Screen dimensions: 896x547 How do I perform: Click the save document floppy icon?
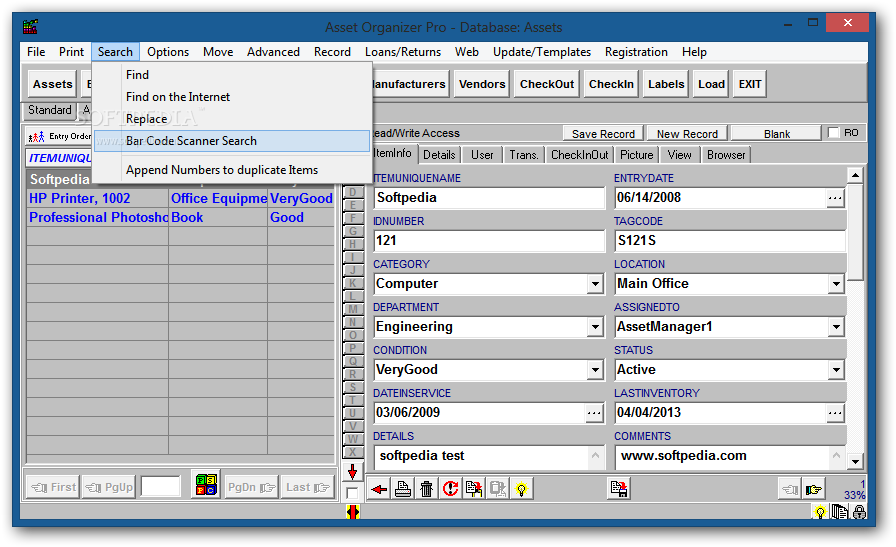[x=618, y=489]
